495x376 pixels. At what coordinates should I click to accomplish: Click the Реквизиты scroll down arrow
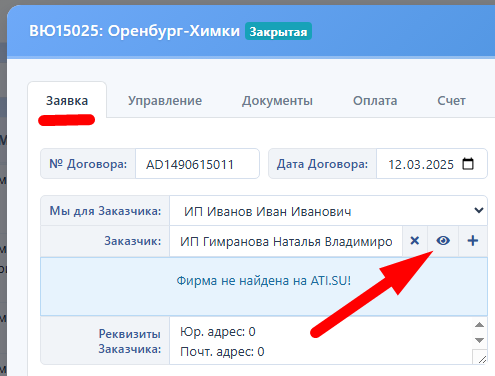click(x=479, y=340)
